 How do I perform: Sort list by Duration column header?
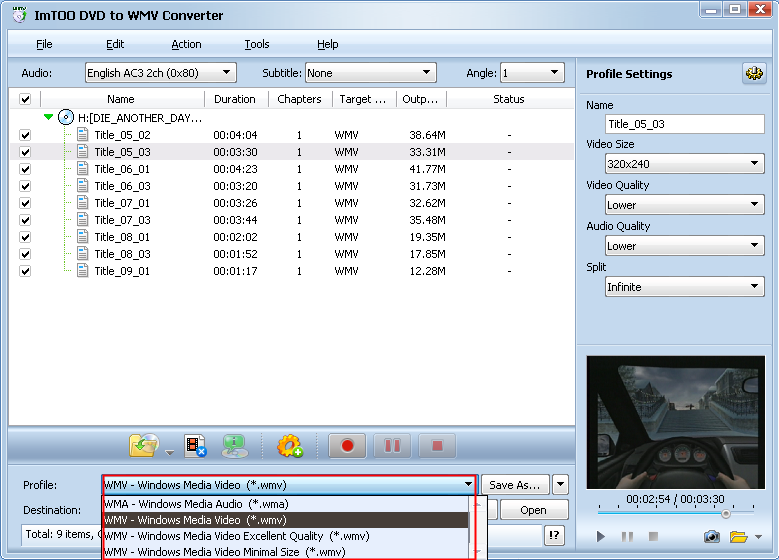(235, 99)
